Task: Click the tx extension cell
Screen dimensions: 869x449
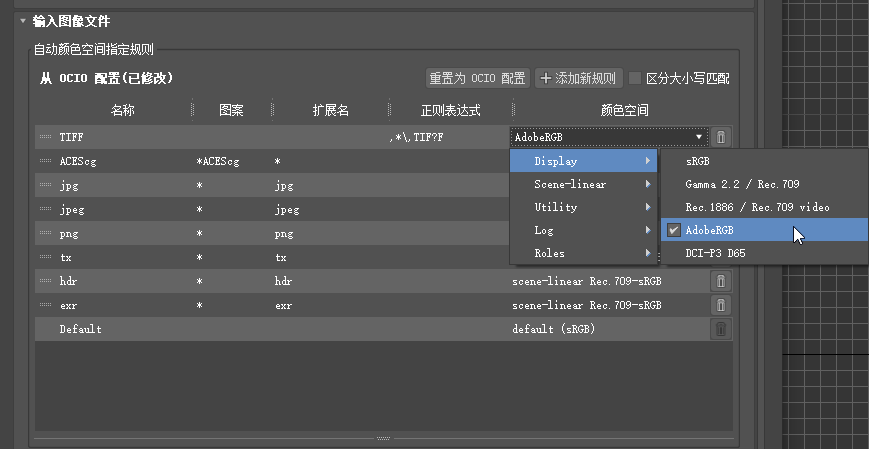Action: pos(281,257)
